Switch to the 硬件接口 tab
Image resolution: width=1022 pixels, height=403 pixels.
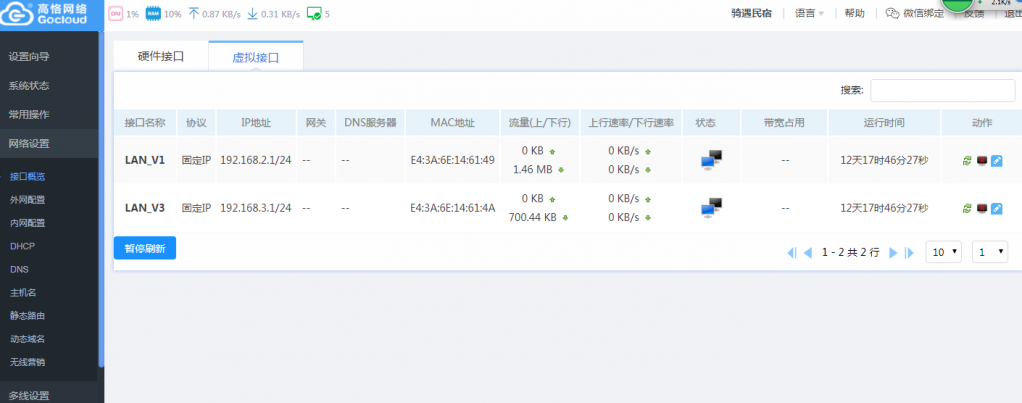pos(161,57)
